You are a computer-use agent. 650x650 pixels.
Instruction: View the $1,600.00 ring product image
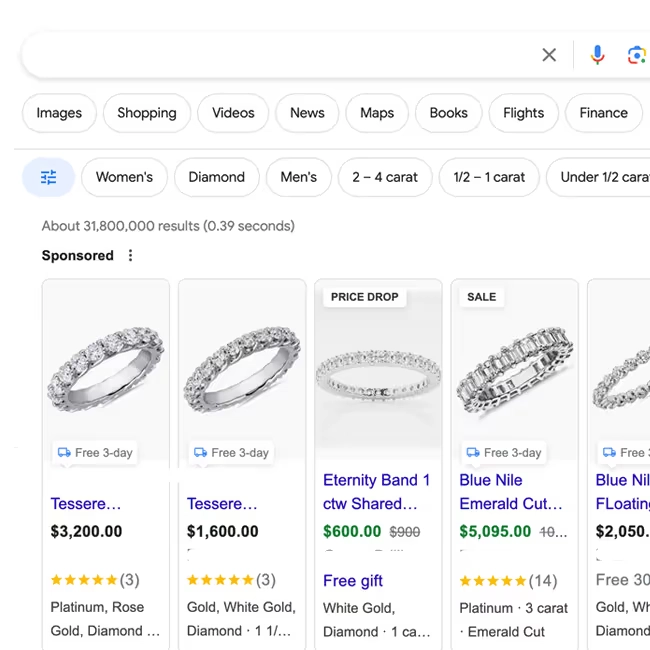pyautogui.click(x=242, y=369)
